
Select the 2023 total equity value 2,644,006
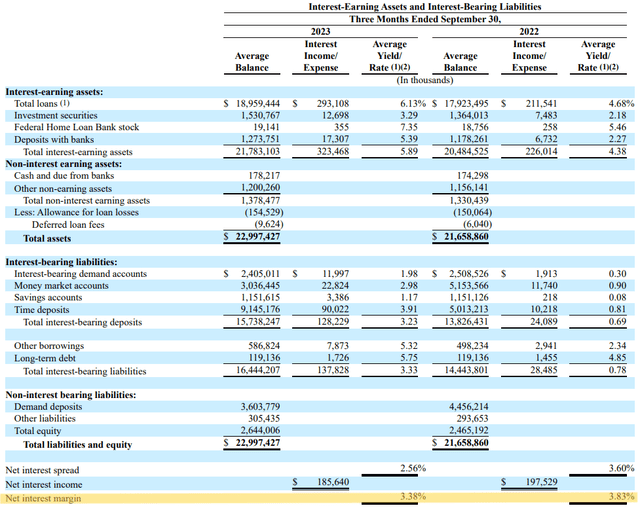click(260, 430)
